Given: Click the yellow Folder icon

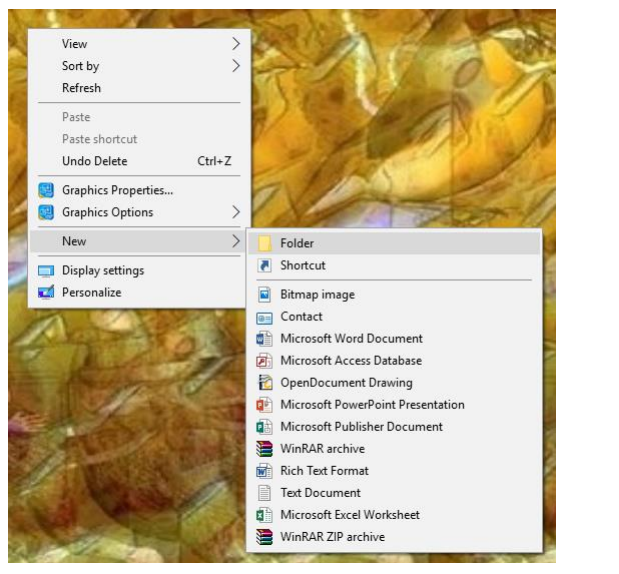Looking at the screenshot, I should (x=264, y=244).
